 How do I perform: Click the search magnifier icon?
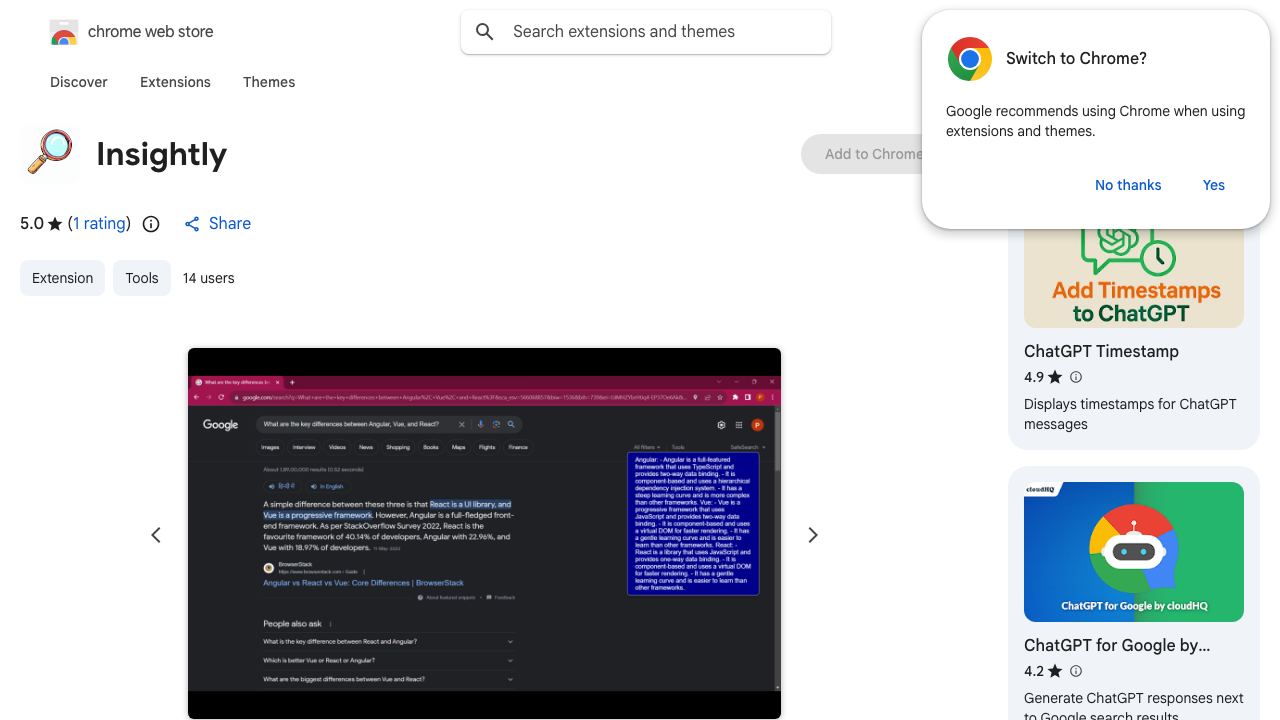tap(485, 32)
